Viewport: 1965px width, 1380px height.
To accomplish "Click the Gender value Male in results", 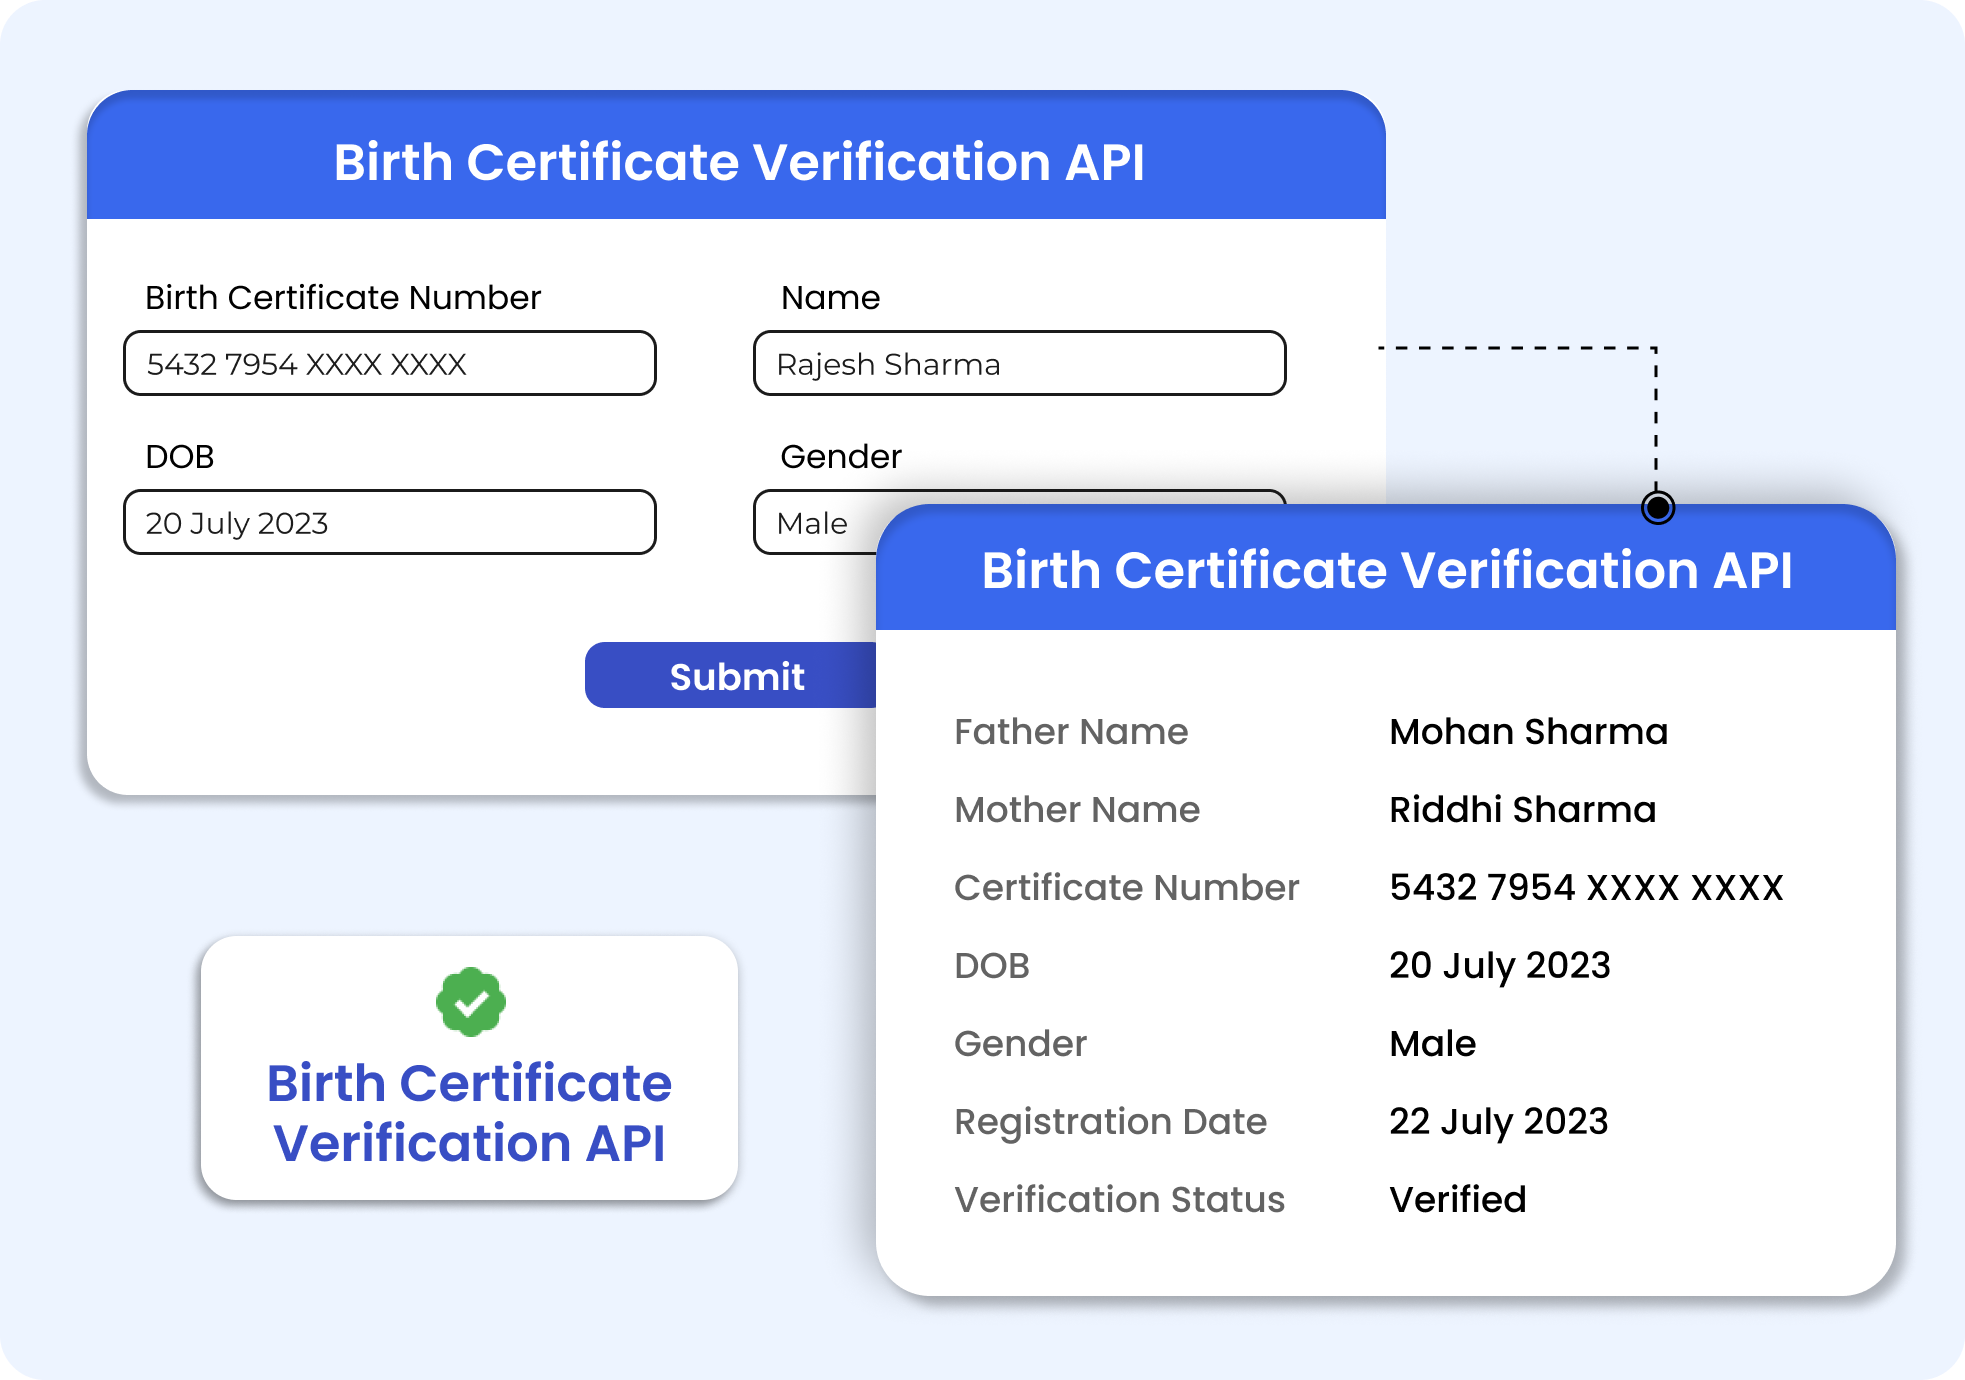I will 1432,1044.
